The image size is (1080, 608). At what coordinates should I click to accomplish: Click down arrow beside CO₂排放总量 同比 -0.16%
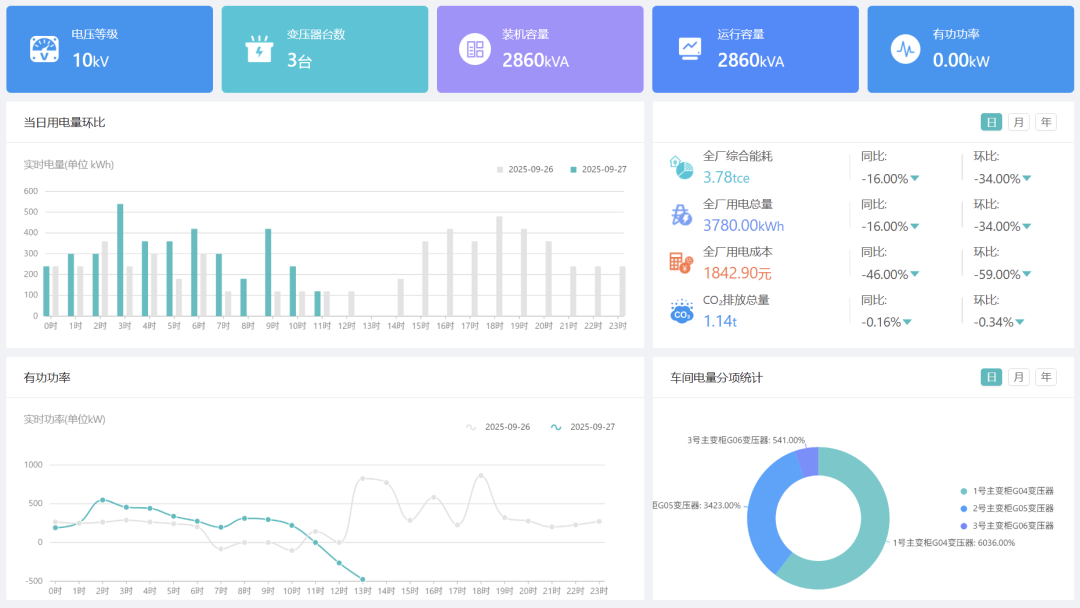click(908, 322)
